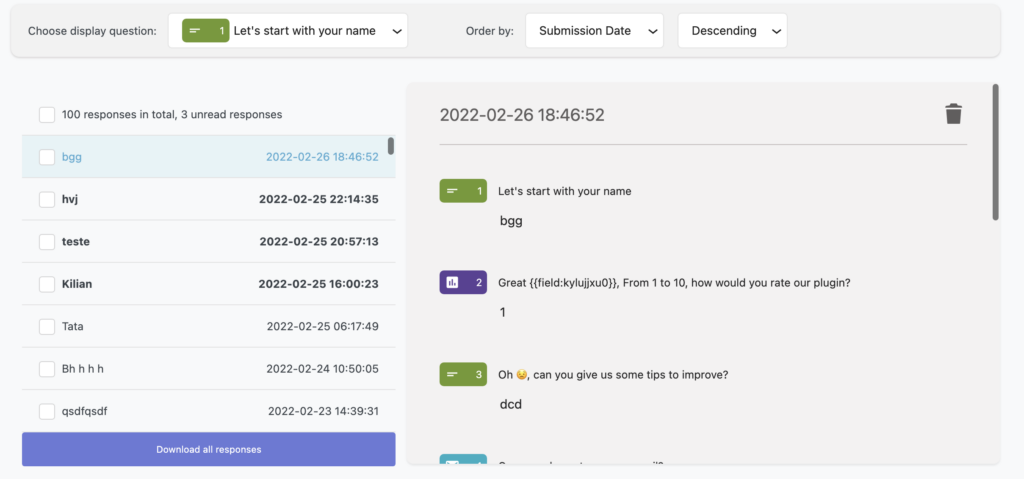
Task: Check the teste response checkbox
Action: [47, 242]
